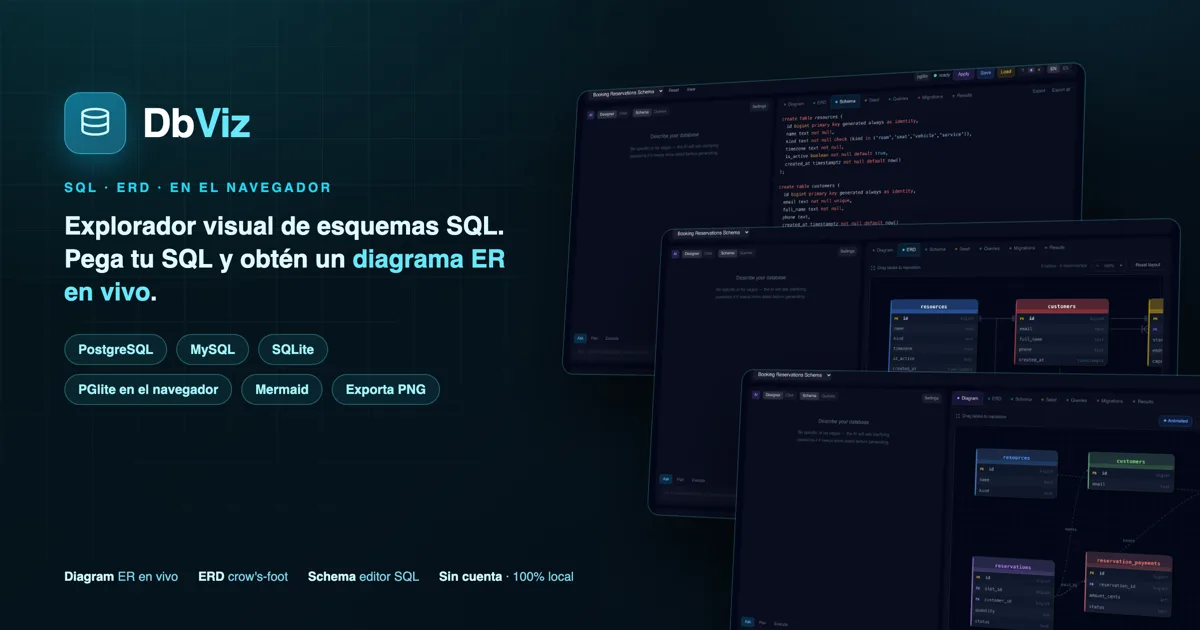Click the Exporta PNG tag pill
Image resolution: width=1200 pixels, height=630 pixels.
tap(385, 389)
